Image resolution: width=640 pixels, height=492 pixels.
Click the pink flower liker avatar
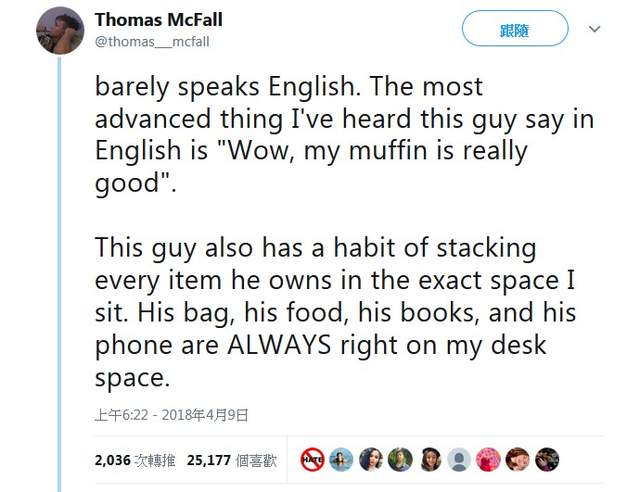pyautogui.click(x=488, y=459)
